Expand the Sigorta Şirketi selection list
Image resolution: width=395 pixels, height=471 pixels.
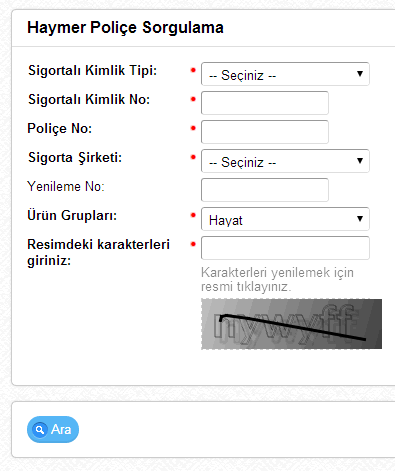pos(285,161)
